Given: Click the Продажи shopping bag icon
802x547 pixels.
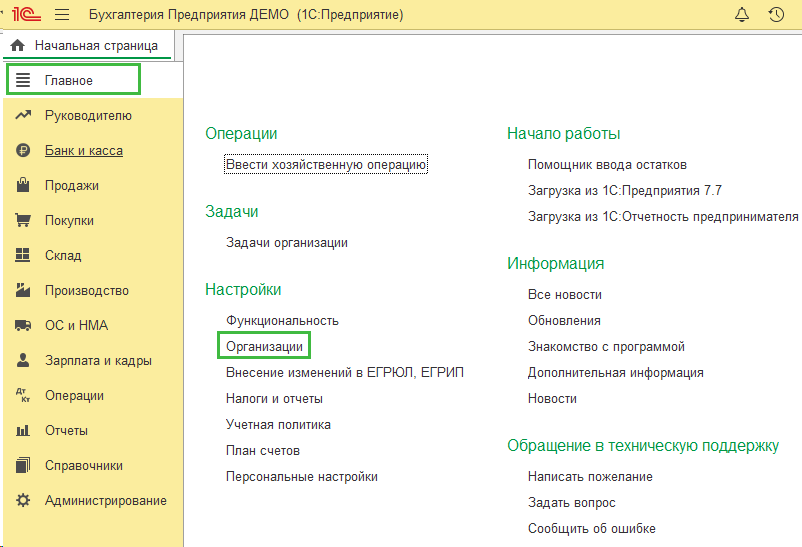Looking at the screenshot, I should click(23, 185).
